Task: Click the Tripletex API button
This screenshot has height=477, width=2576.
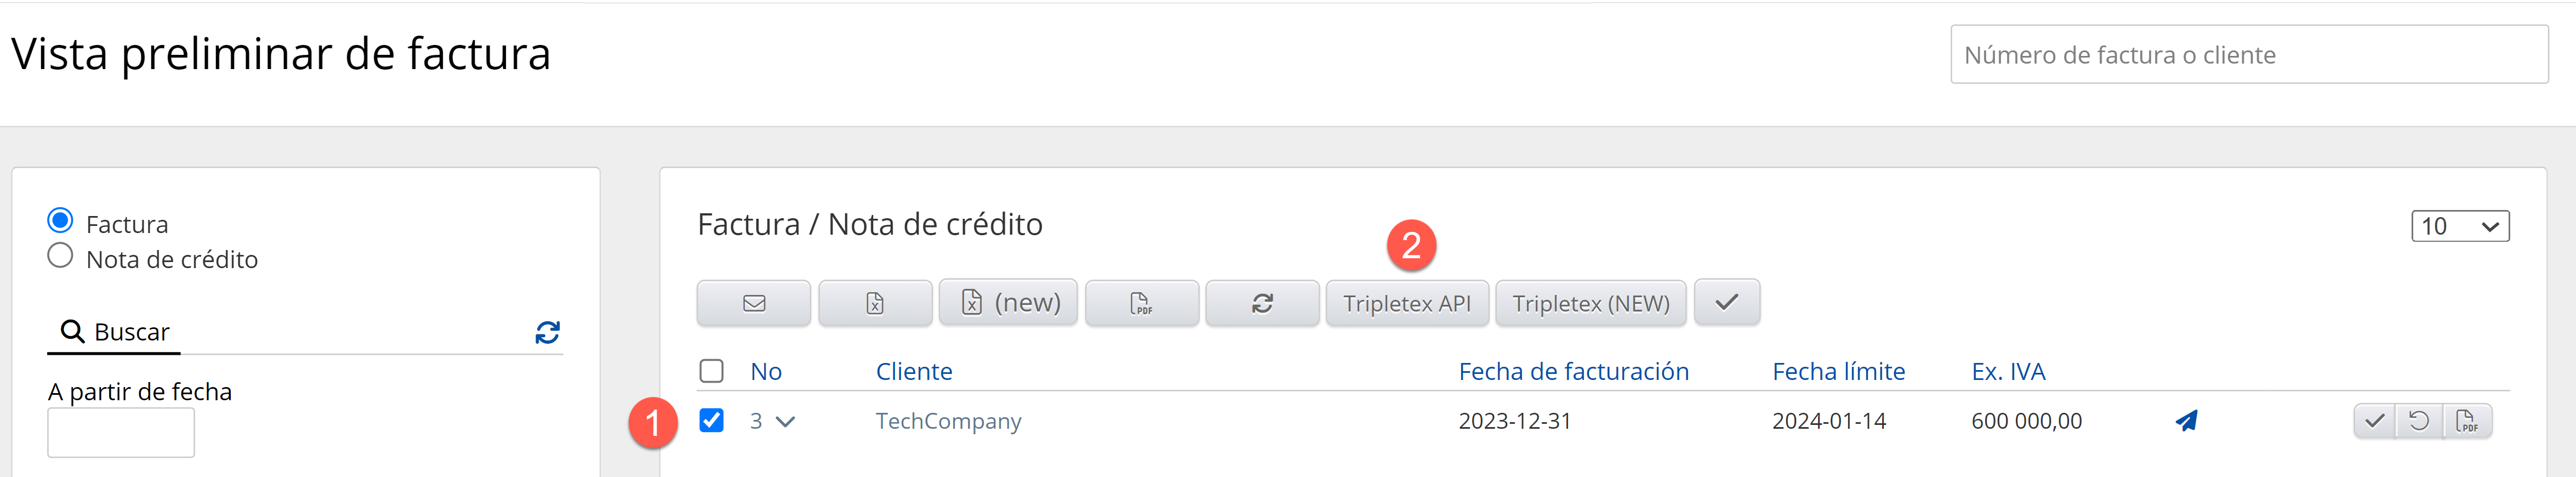Action: point(1406,303)
